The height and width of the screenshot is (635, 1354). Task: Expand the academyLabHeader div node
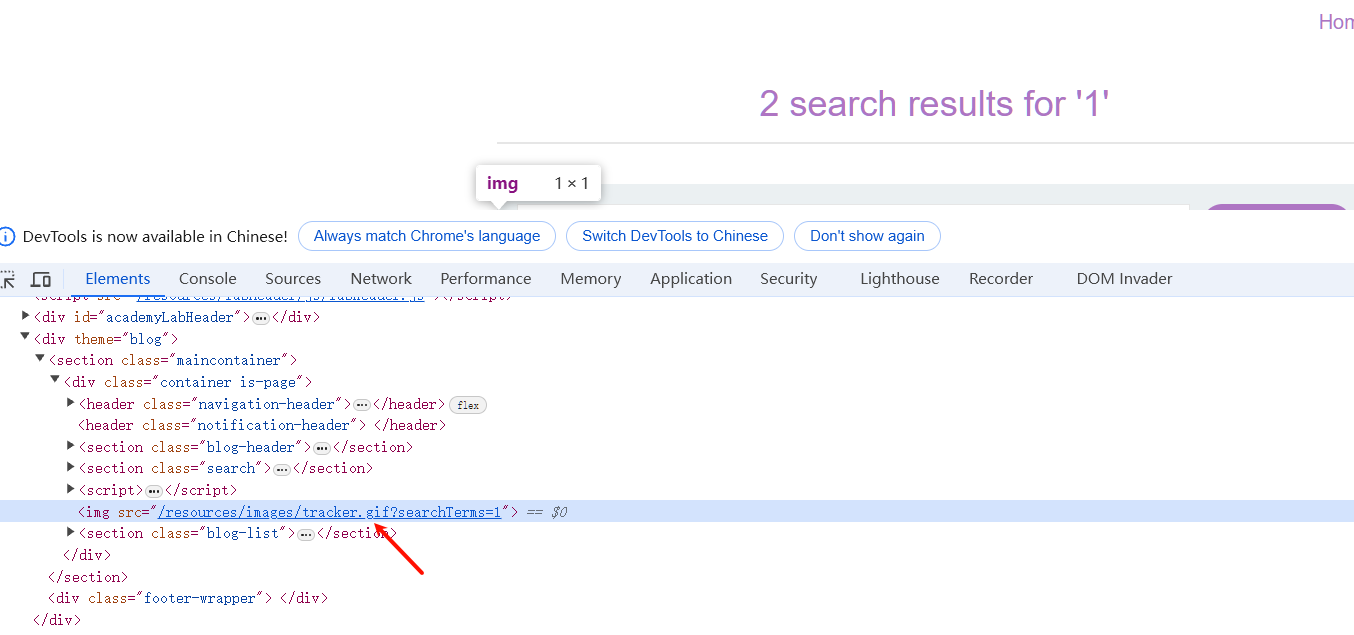(x=26, y=317)
